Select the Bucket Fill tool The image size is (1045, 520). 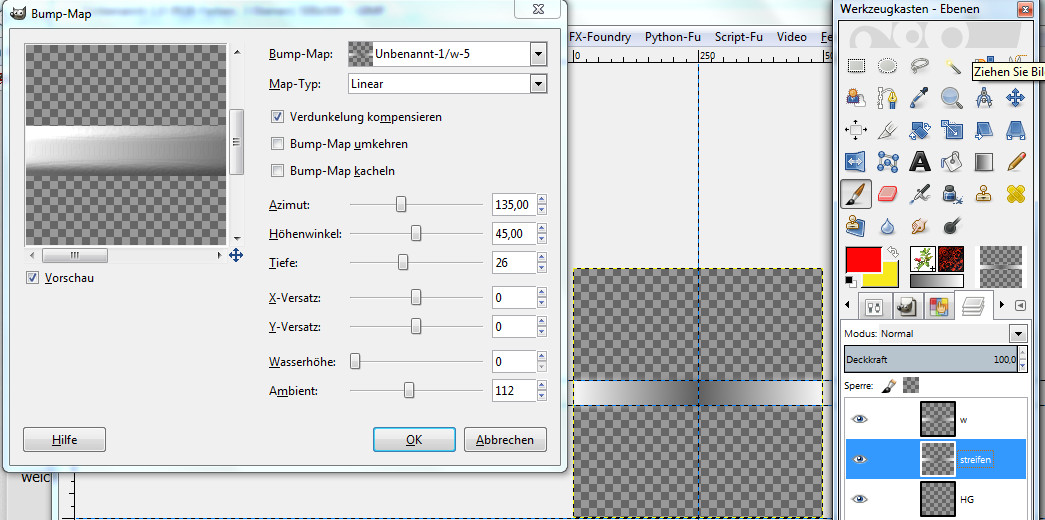[x=952, y=162]
